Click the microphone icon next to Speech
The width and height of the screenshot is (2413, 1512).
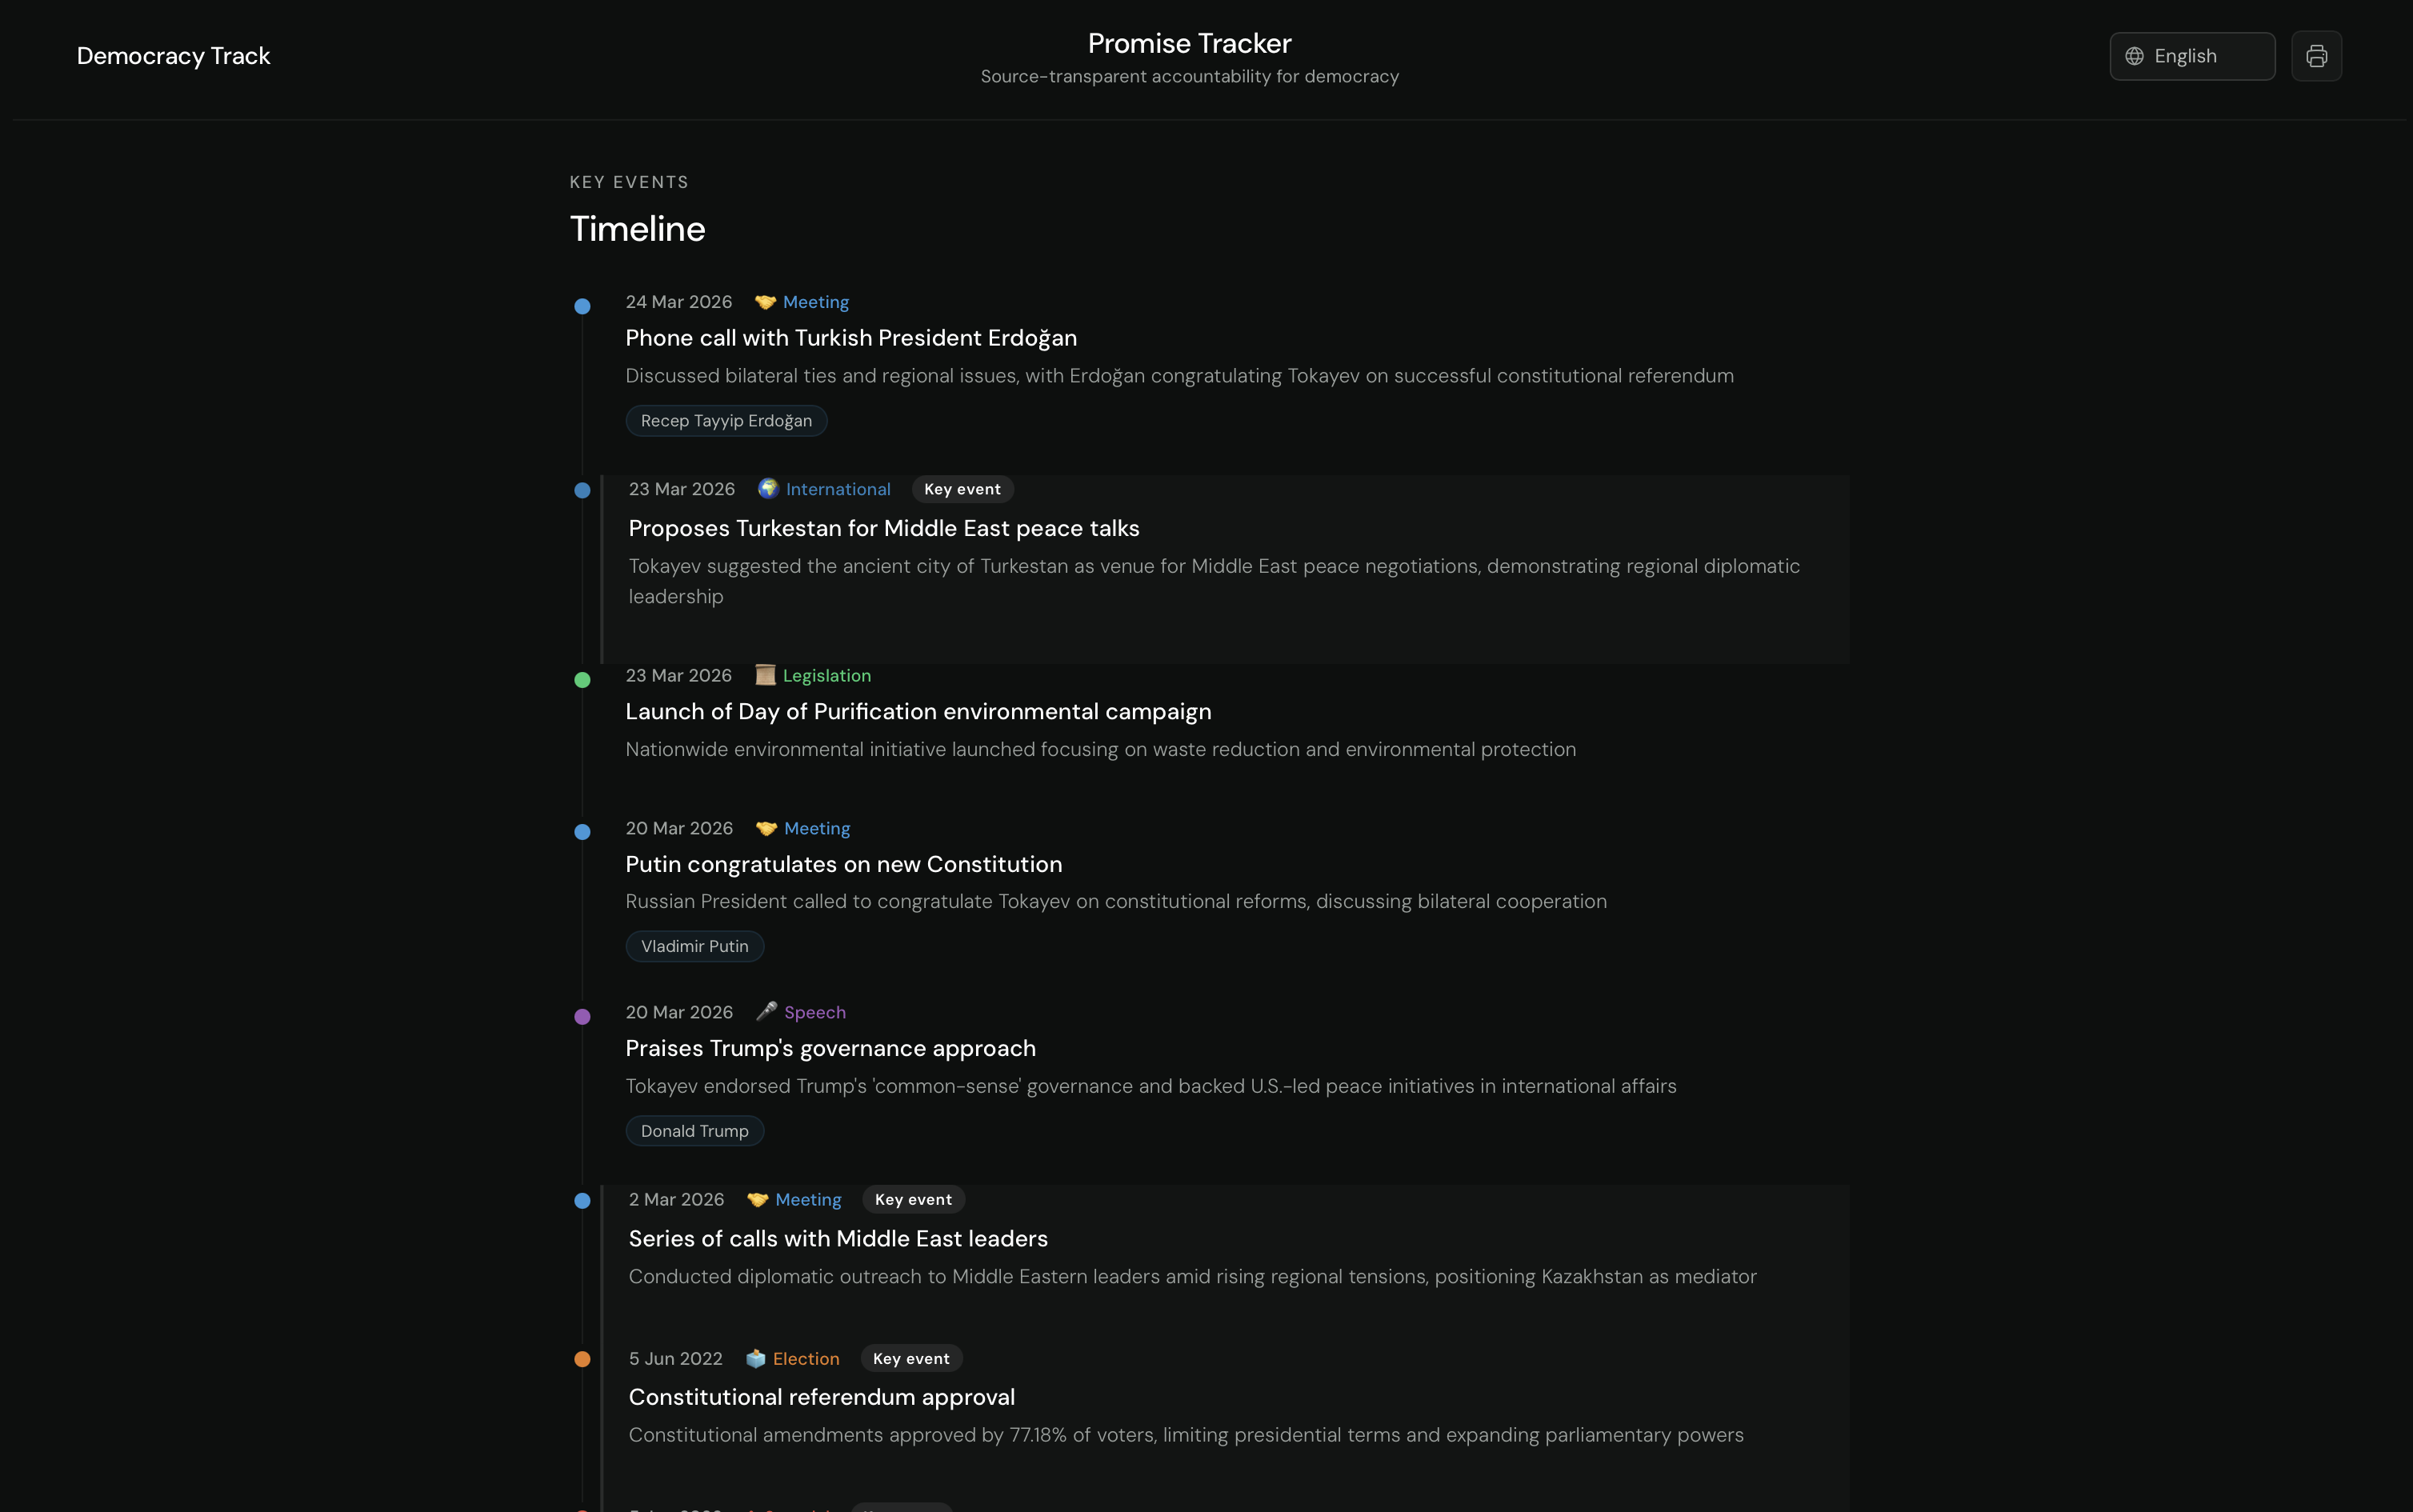coord(766,1012)
